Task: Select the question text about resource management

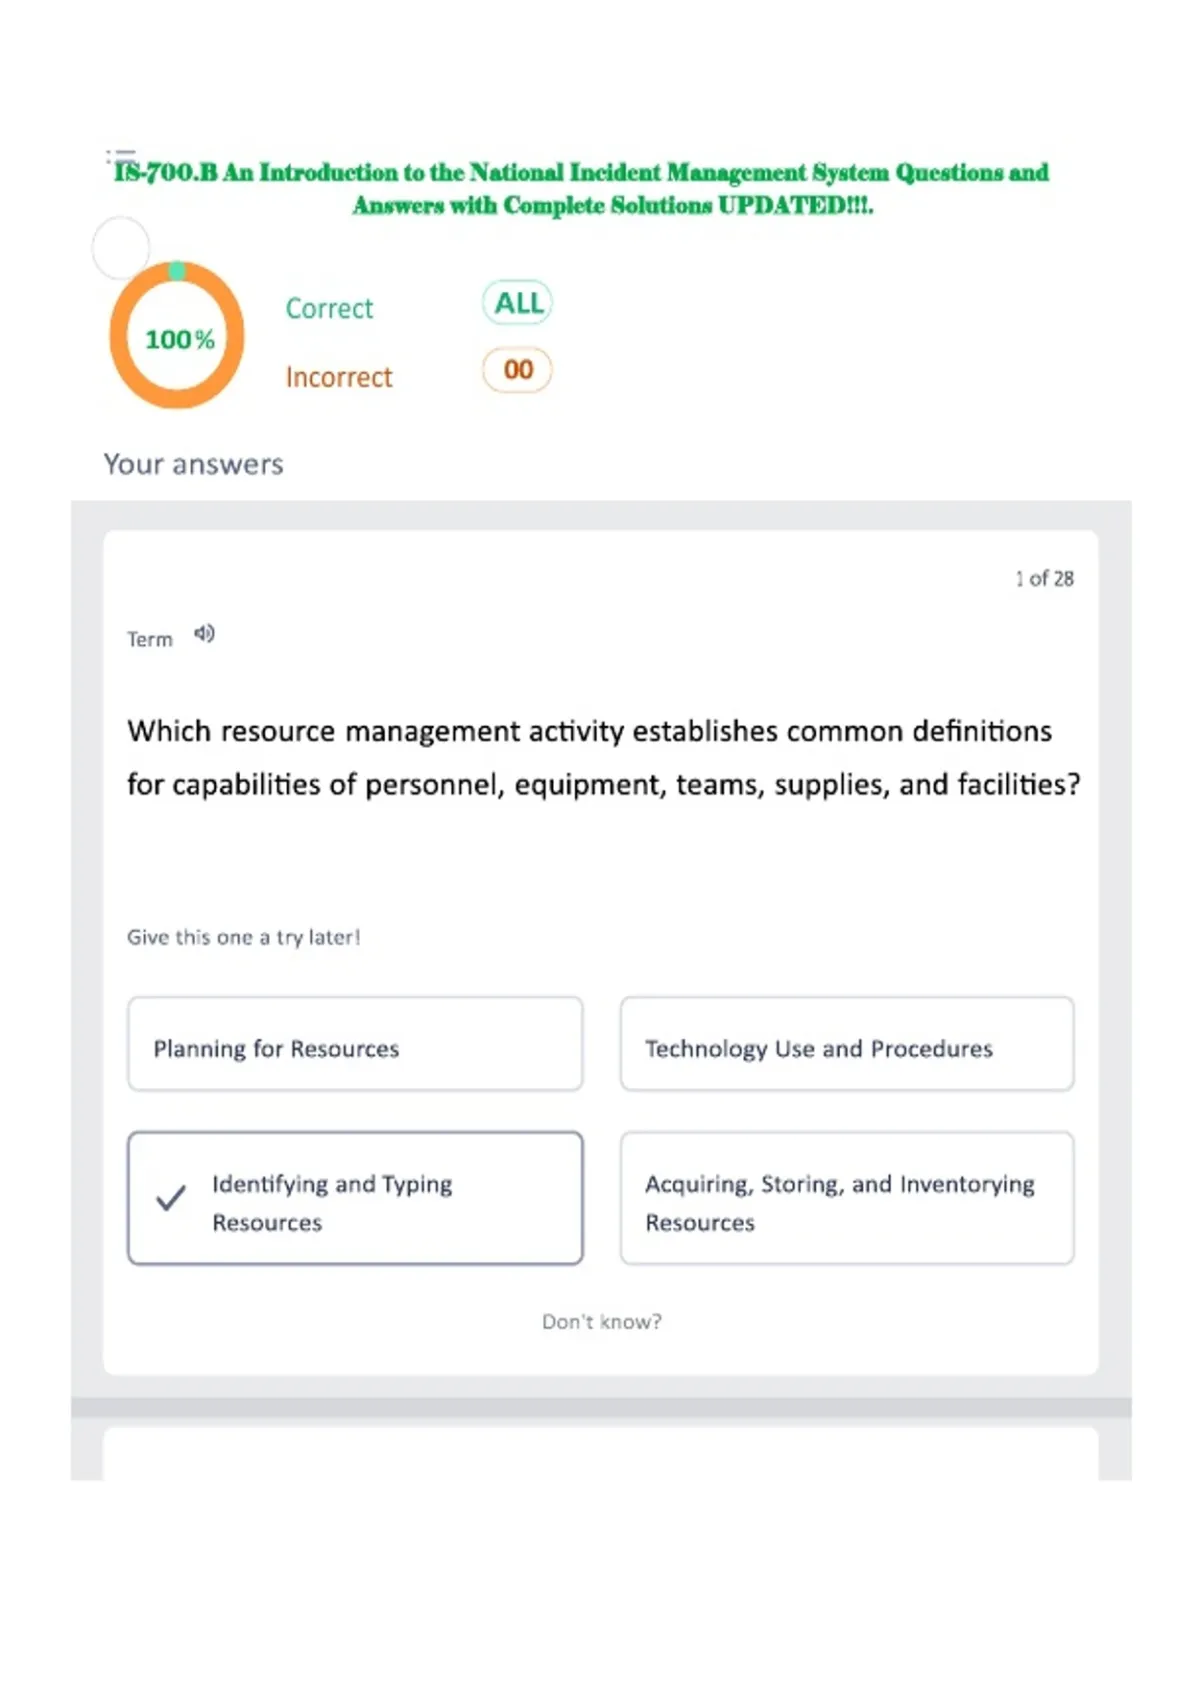Action: coord(604,758)
